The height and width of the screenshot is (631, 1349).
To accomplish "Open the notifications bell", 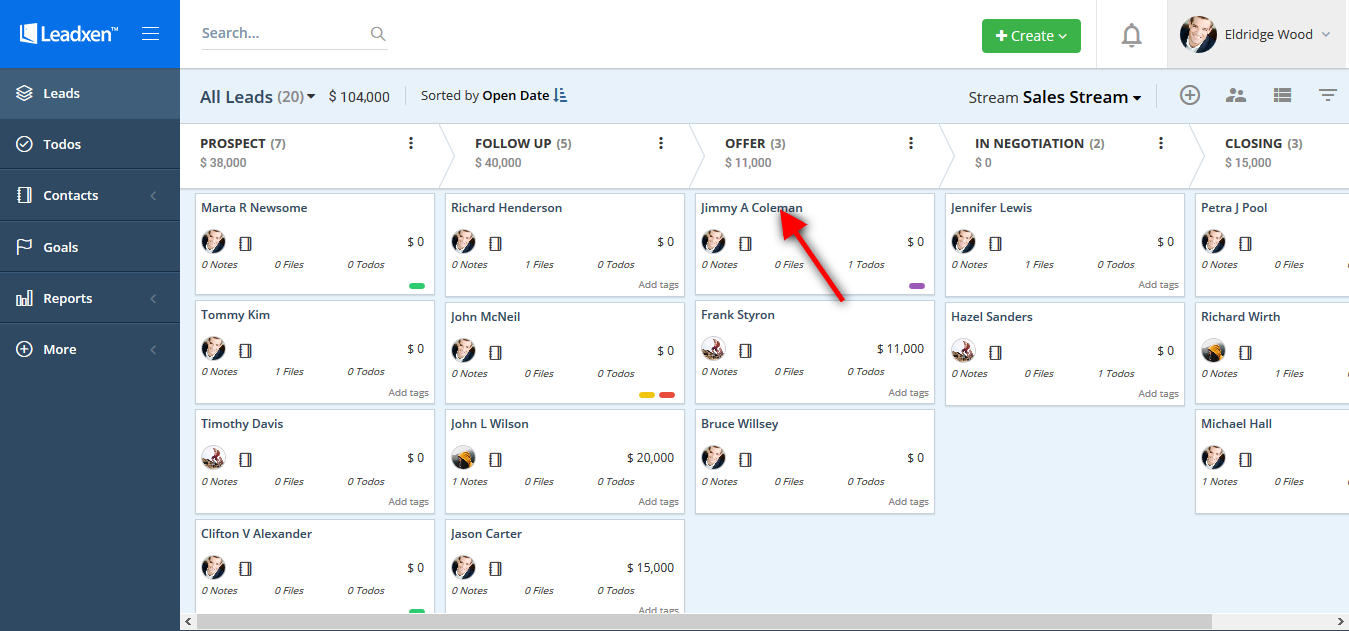I will [1131, 35].
